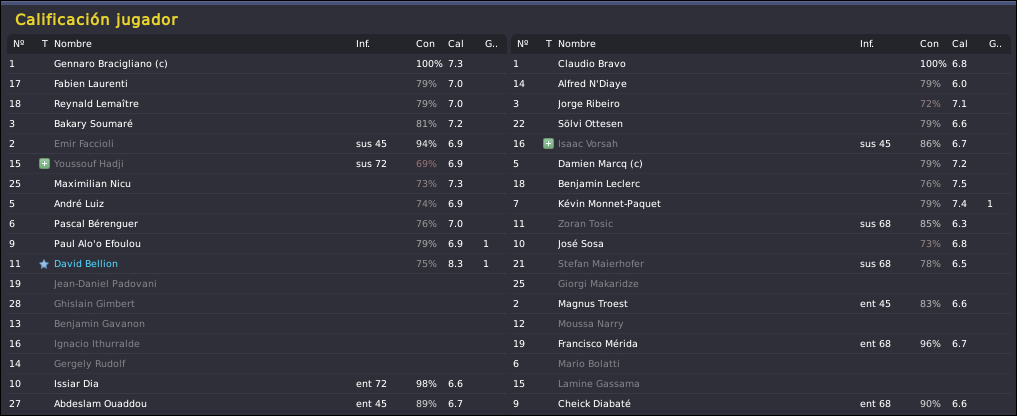Select Francisco Mérida's row
Image resolution: width=1017 pixels, height=416 pixels.
(760, 343)
